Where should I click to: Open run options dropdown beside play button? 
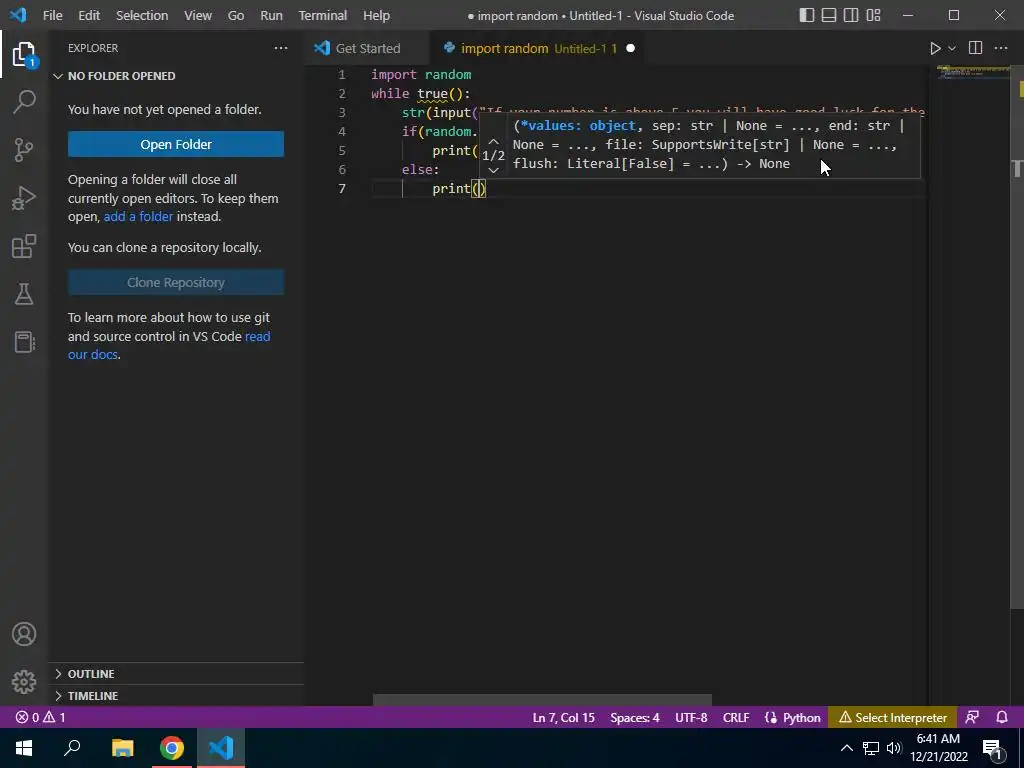(952, 48)
